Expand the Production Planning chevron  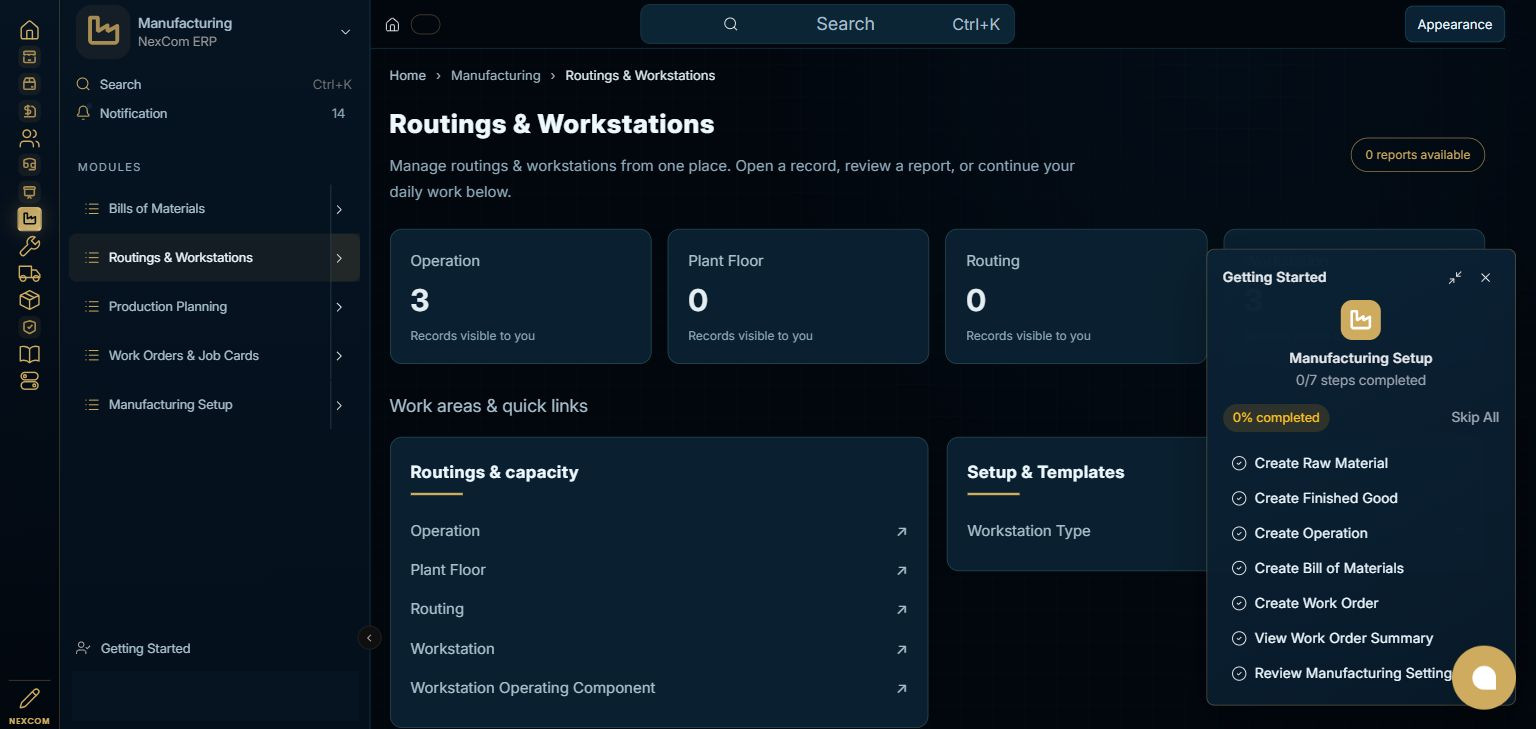click(339, 307)
